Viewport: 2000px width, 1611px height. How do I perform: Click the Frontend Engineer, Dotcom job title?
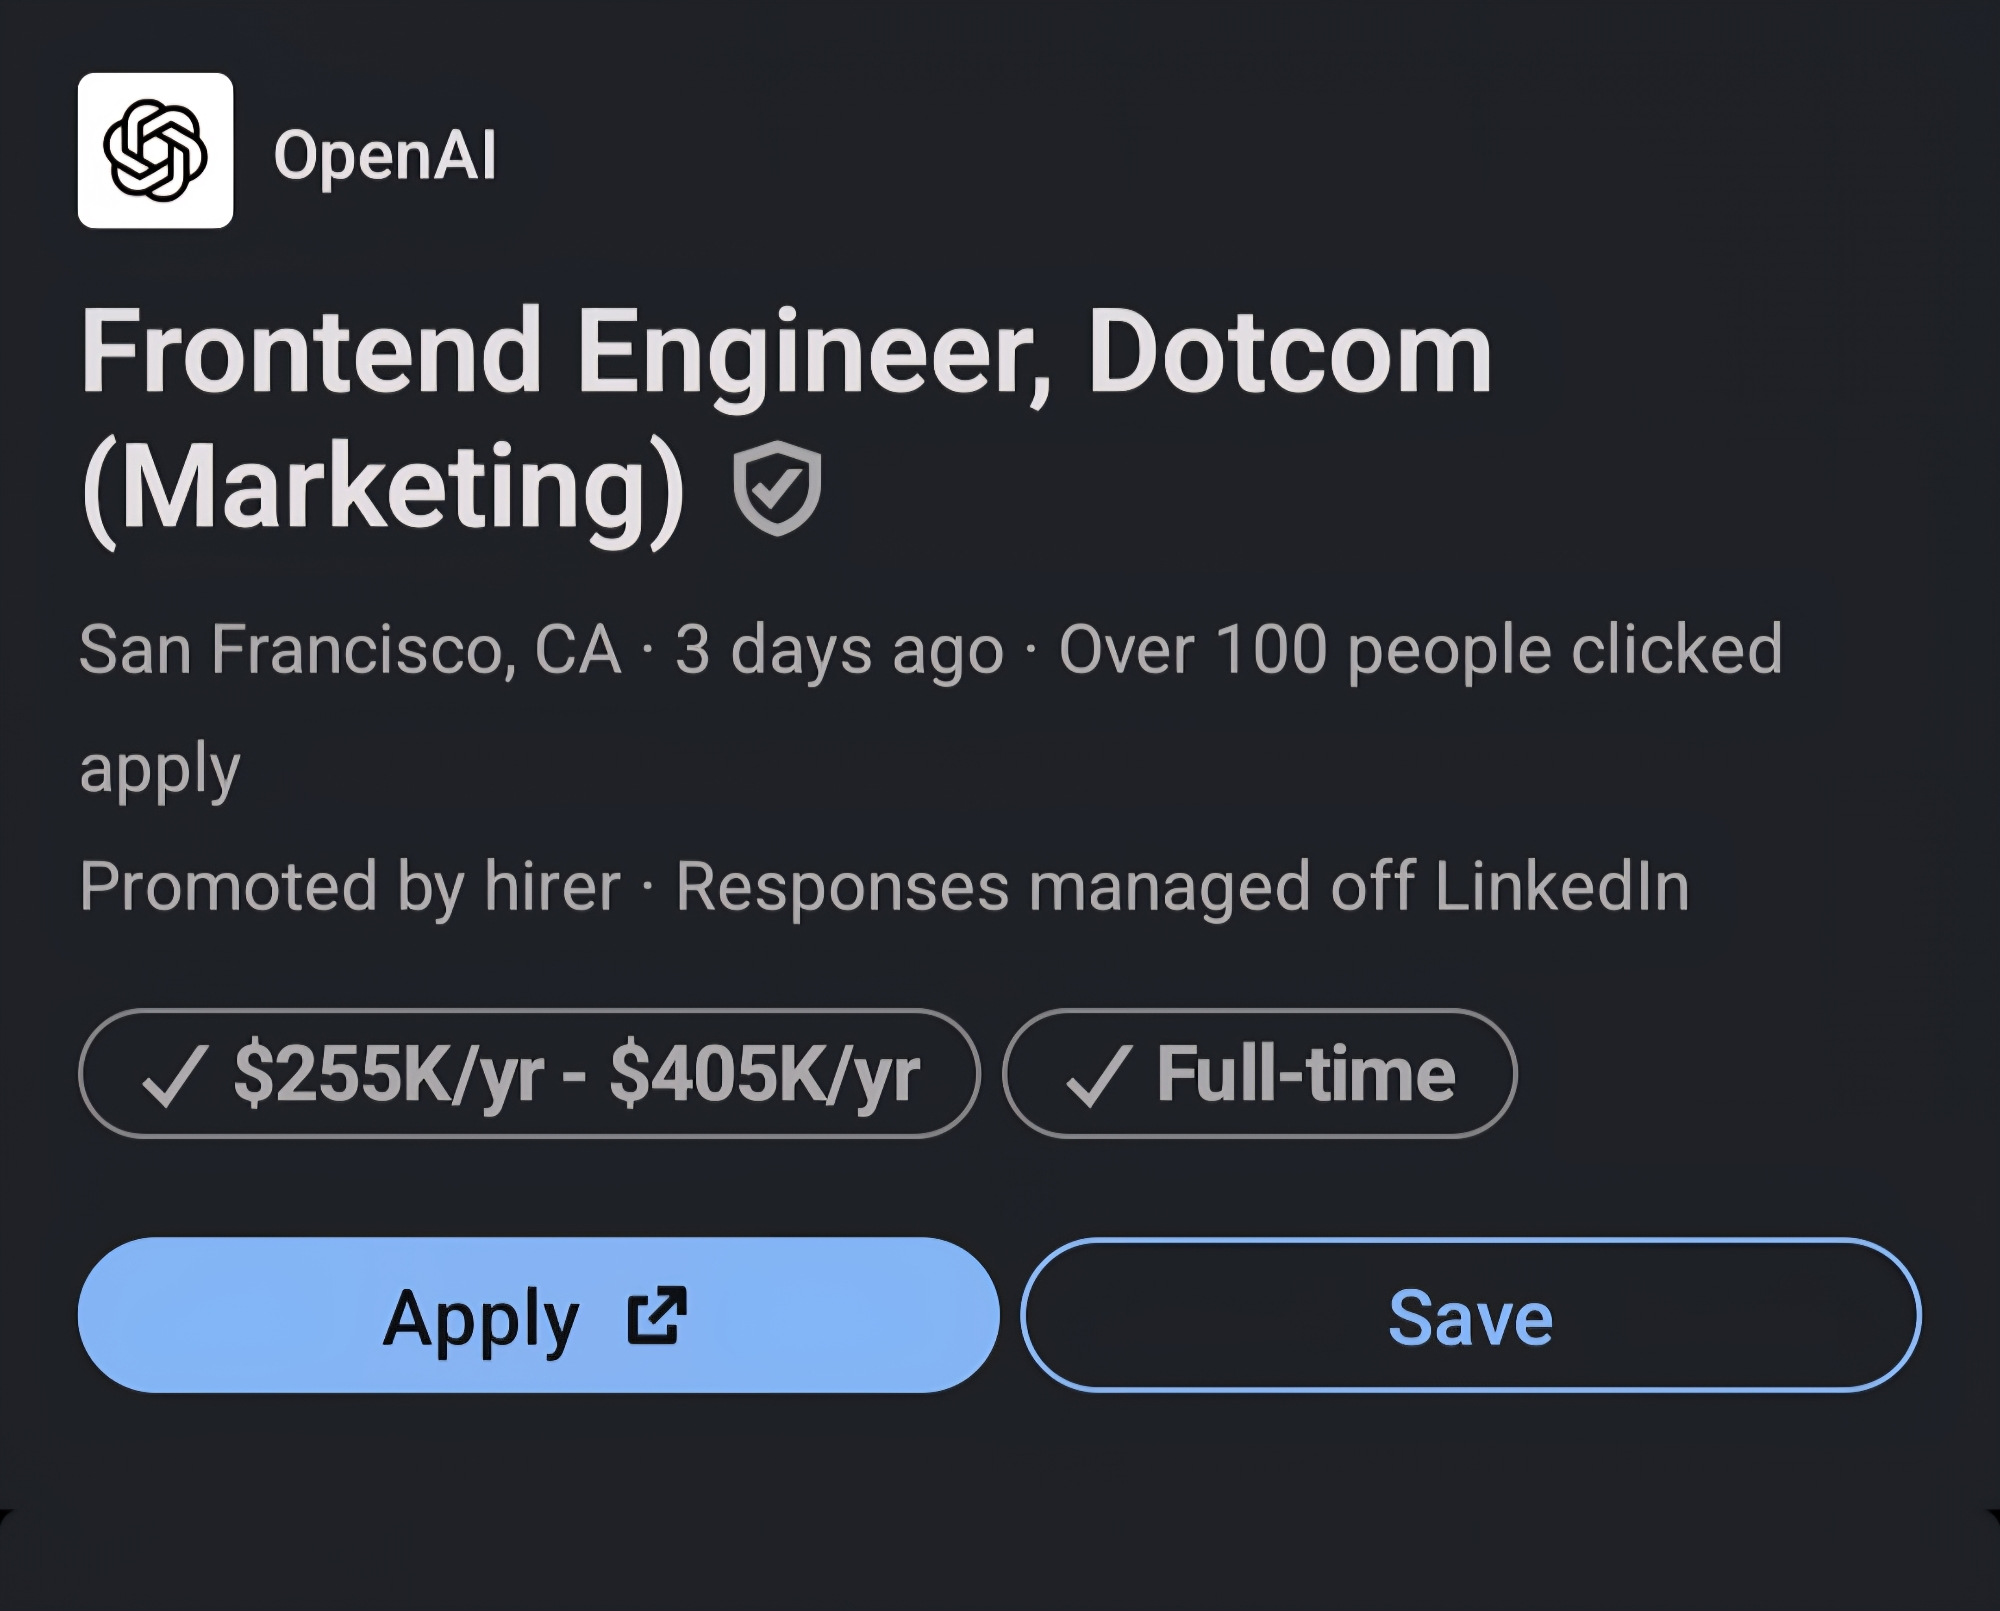tap(785, 352)
